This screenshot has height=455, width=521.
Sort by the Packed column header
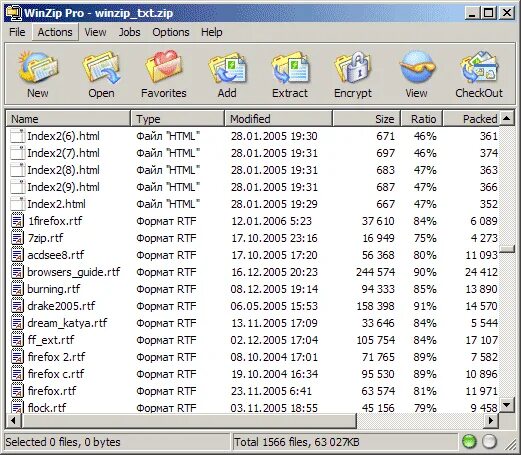pos(471,119)
